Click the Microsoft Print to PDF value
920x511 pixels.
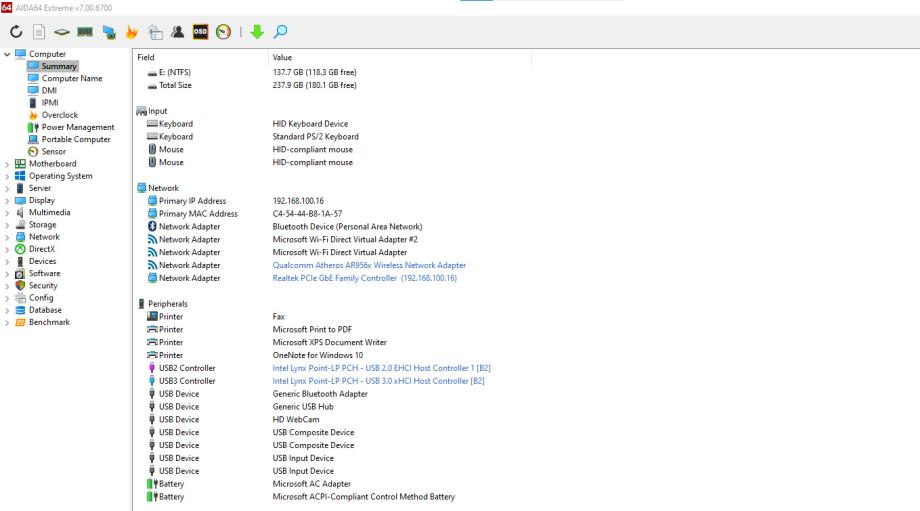coord(312,330)
